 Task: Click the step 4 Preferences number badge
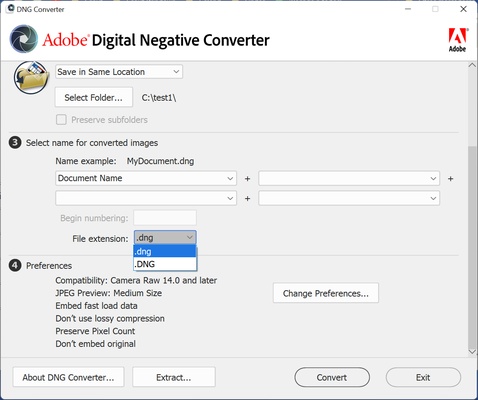point(15,266)
